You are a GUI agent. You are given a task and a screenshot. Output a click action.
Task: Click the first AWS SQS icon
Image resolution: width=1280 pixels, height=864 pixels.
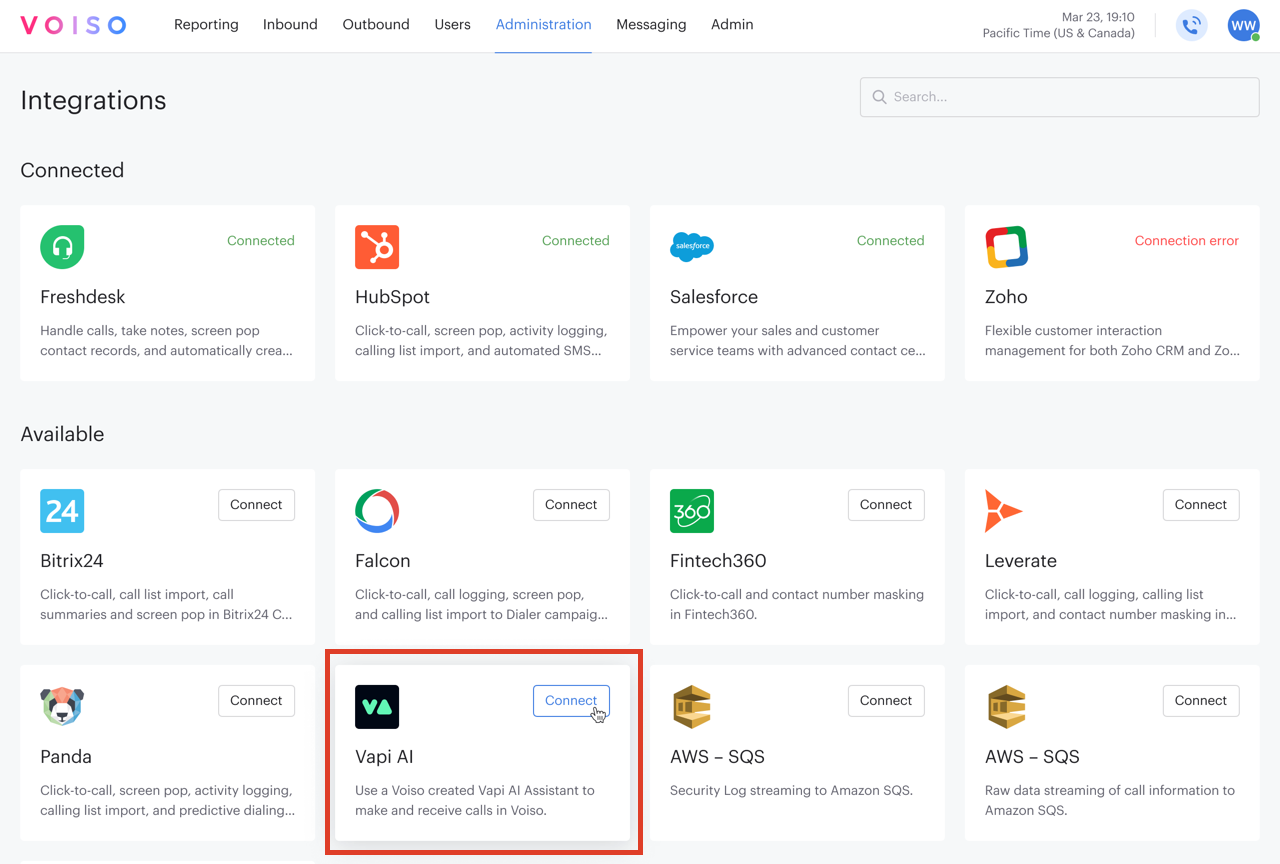click(692, 707)
